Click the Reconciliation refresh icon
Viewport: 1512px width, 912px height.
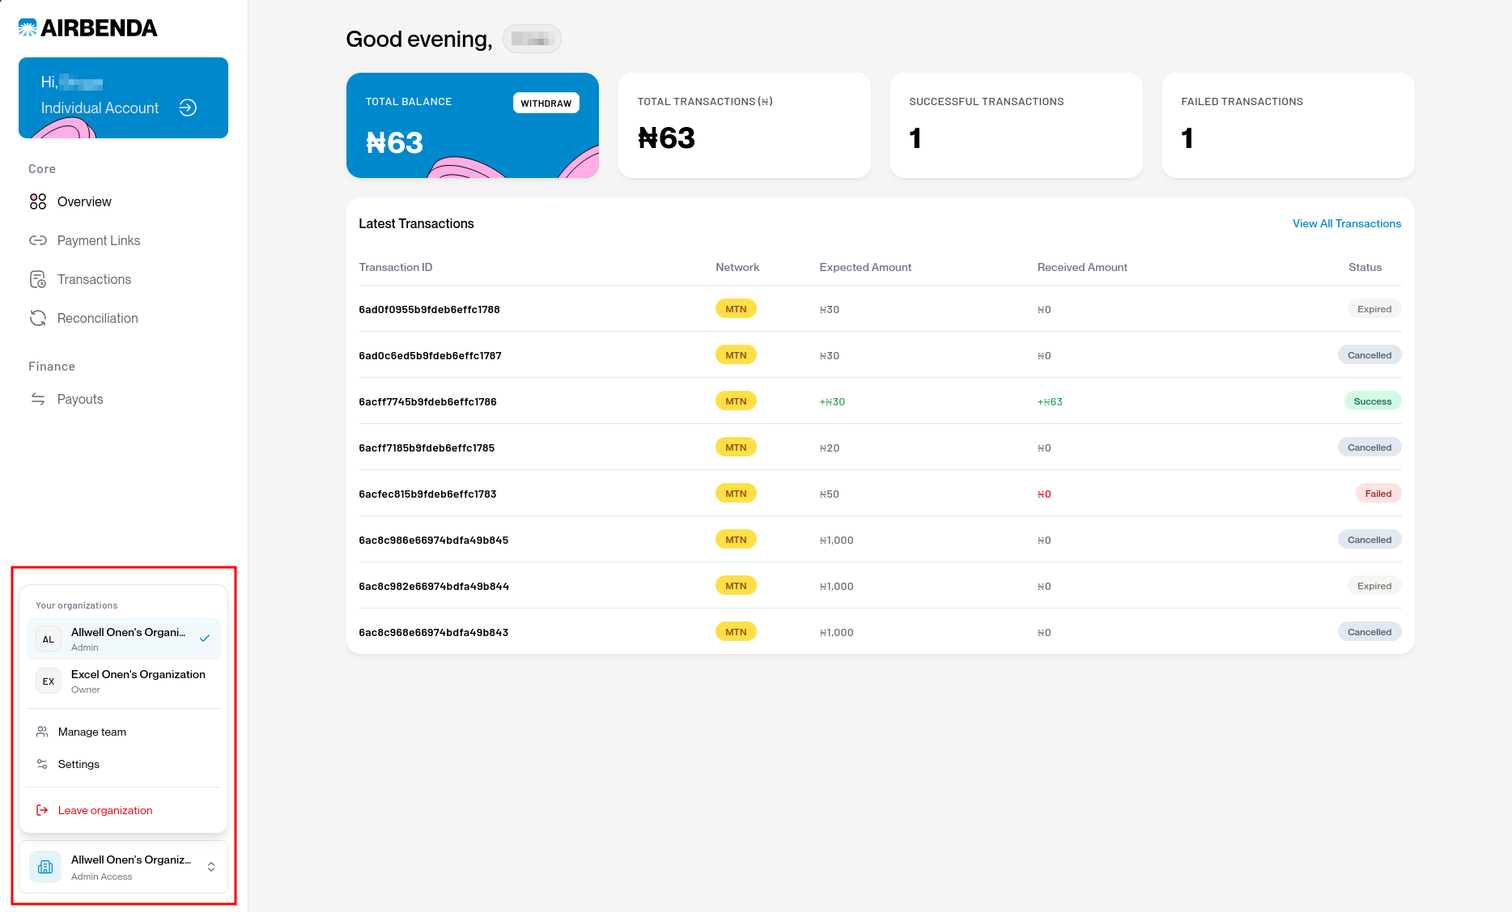tap(38, 319)
